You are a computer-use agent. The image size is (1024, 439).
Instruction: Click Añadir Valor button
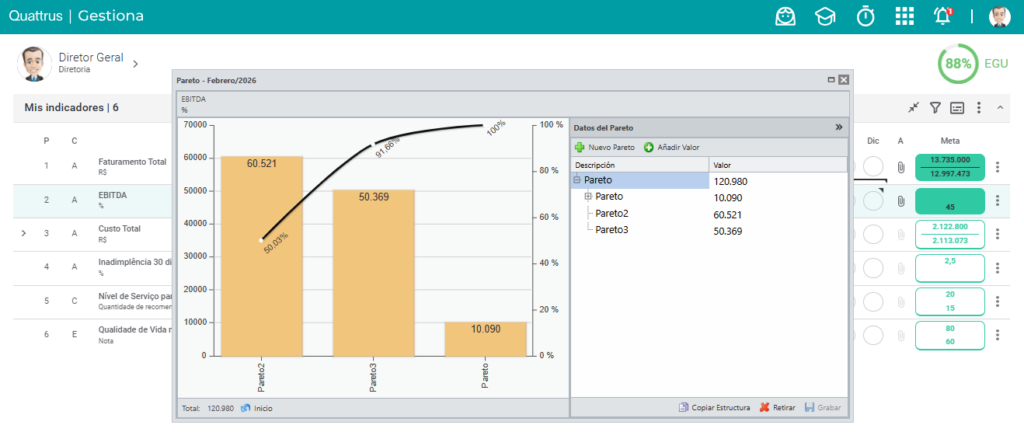(x=671, y=148)
